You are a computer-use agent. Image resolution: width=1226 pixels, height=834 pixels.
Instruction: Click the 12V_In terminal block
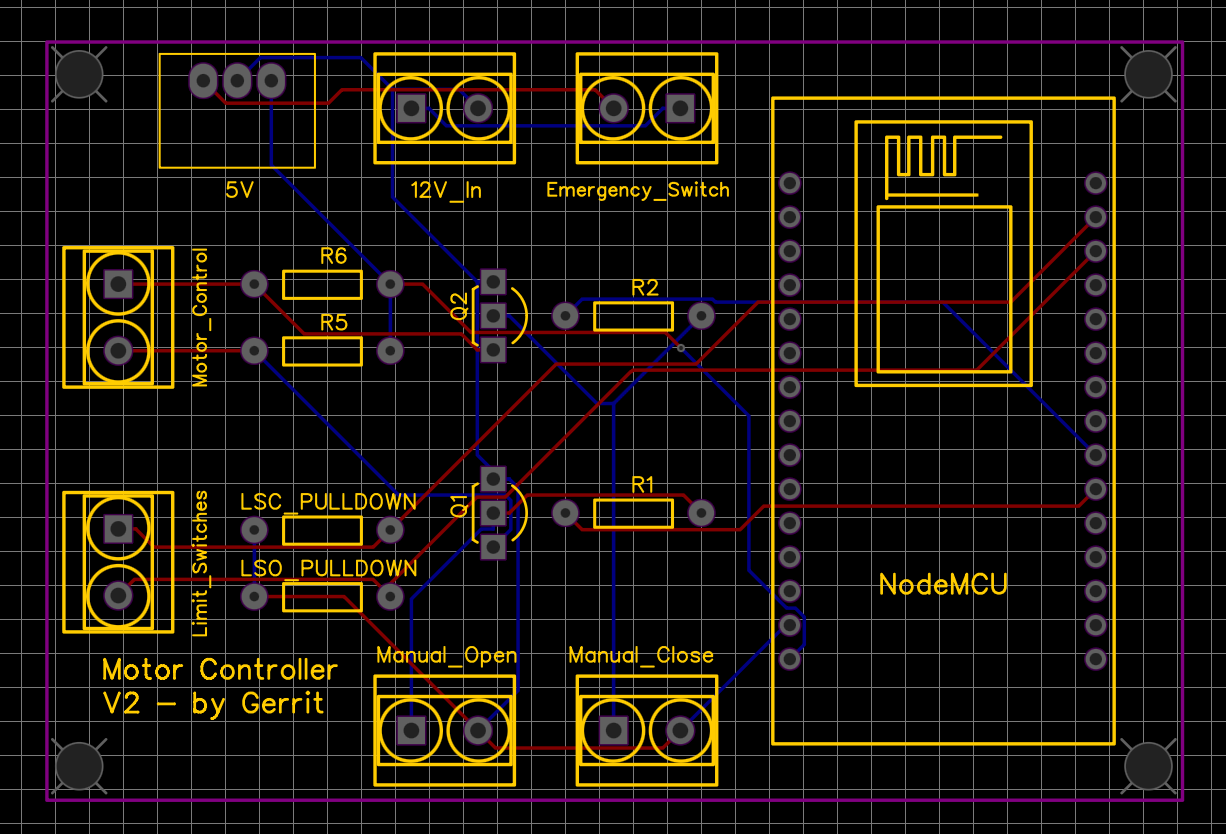(x=444, y=105)
